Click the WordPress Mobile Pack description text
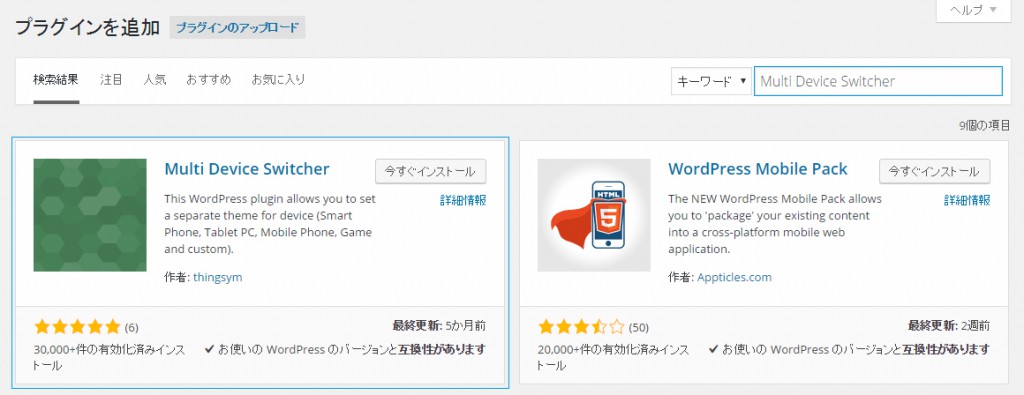 tap(775, 224)
